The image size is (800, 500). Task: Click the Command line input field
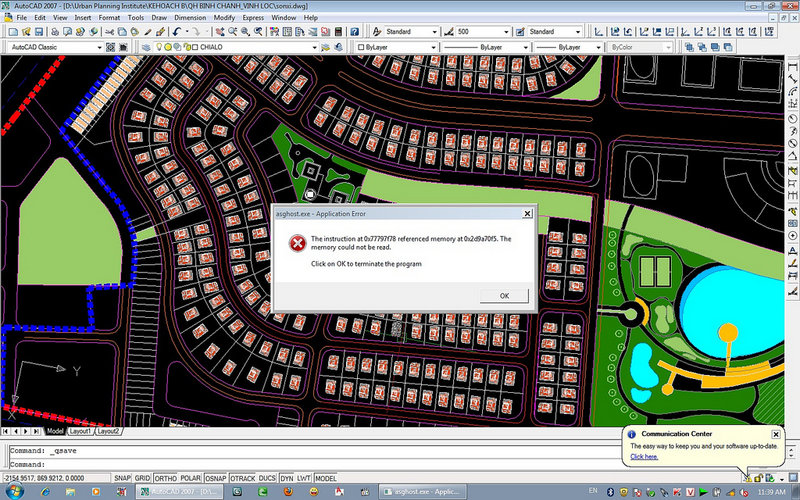click(300, 464)
